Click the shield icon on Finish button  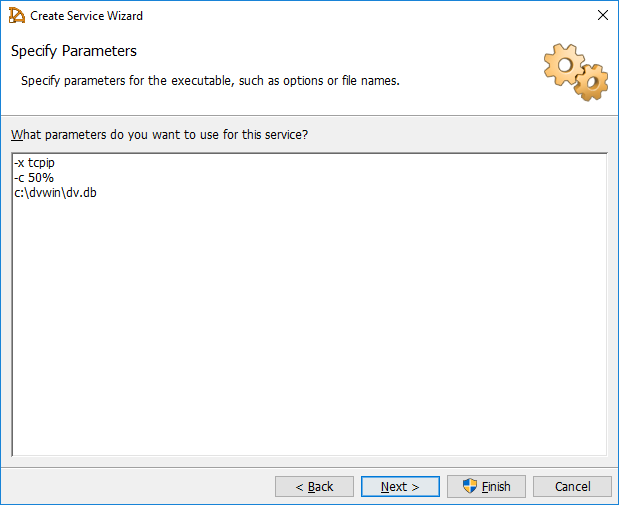pos(469,486)
